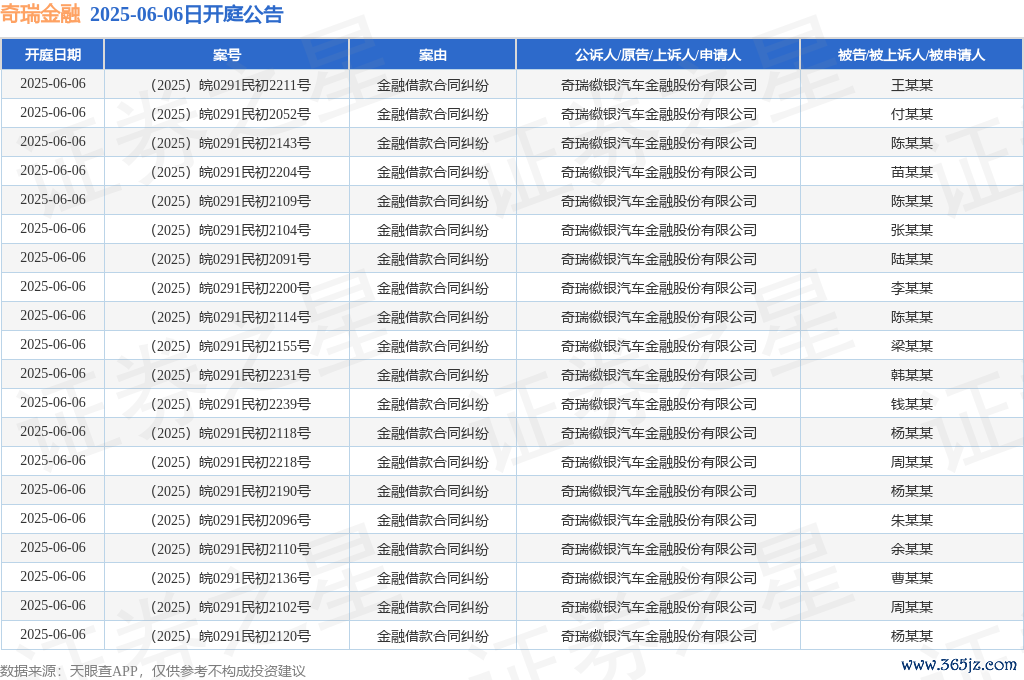Select defendant 朱某某
Screen dimensions: 1024x680
point(912,520)
